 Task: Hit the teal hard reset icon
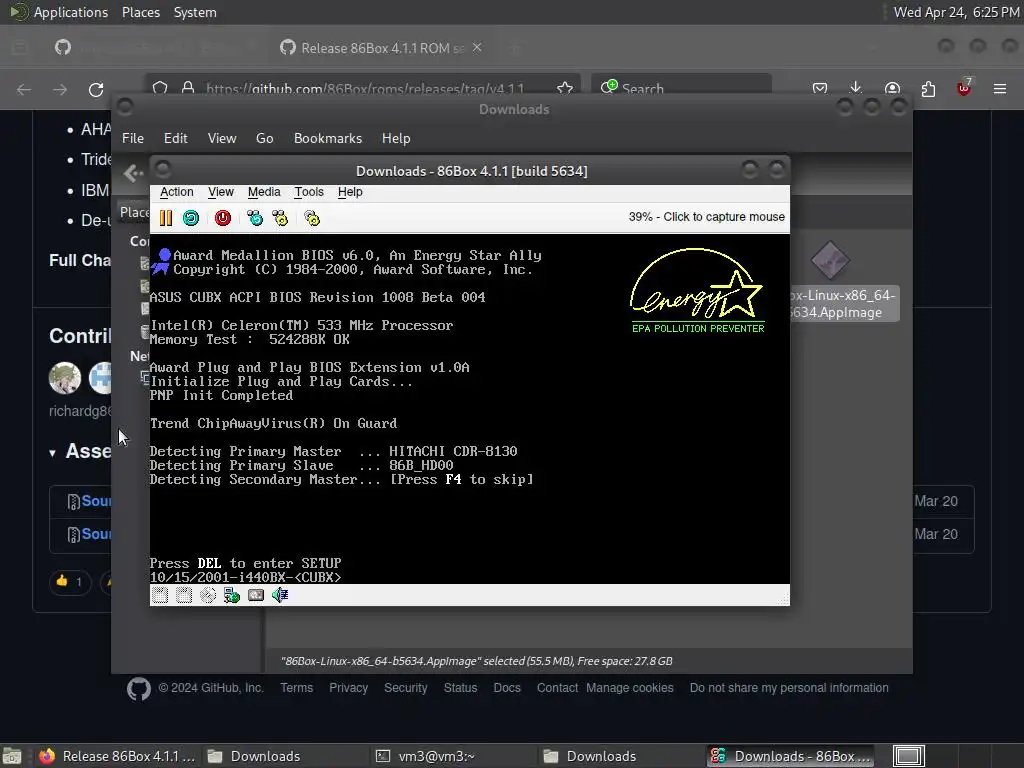191,218
